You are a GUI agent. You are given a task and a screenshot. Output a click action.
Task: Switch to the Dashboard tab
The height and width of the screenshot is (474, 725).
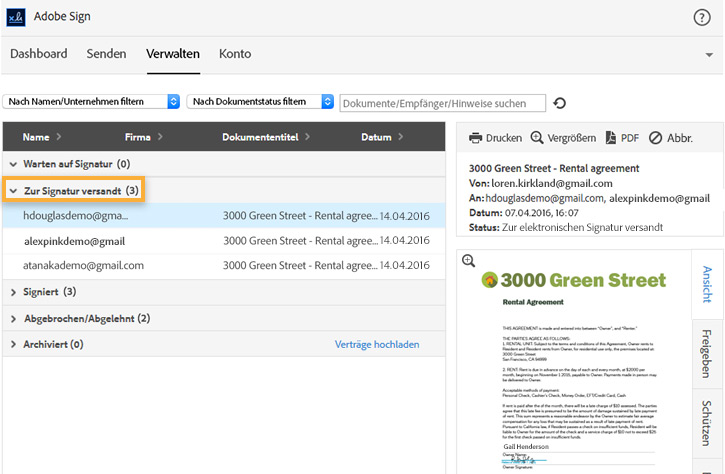[38, 53]
